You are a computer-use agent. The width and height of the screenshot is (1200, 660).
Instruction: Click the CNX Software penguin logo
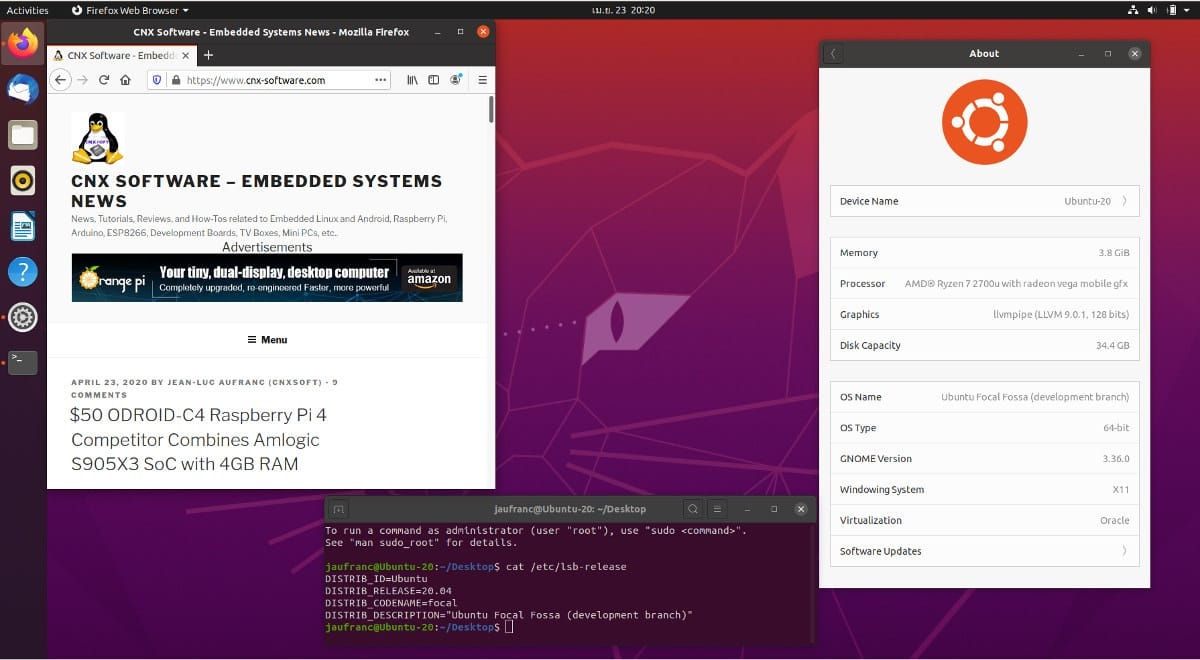coord(98,138)
